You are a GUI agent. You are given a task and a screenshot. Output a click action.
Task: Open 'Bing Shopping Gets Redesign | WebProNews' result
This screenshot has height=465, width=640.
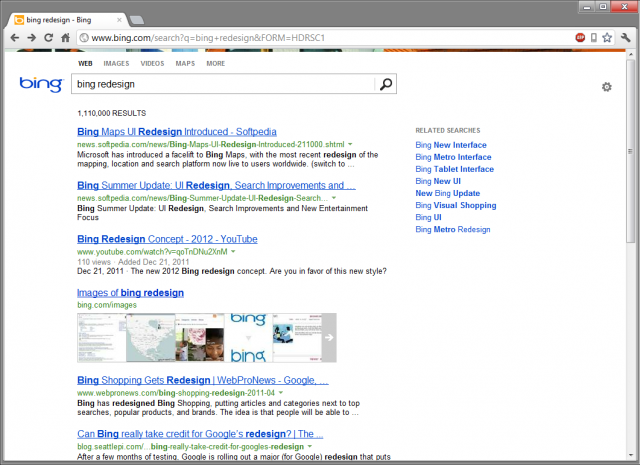[x=203, y=380]
